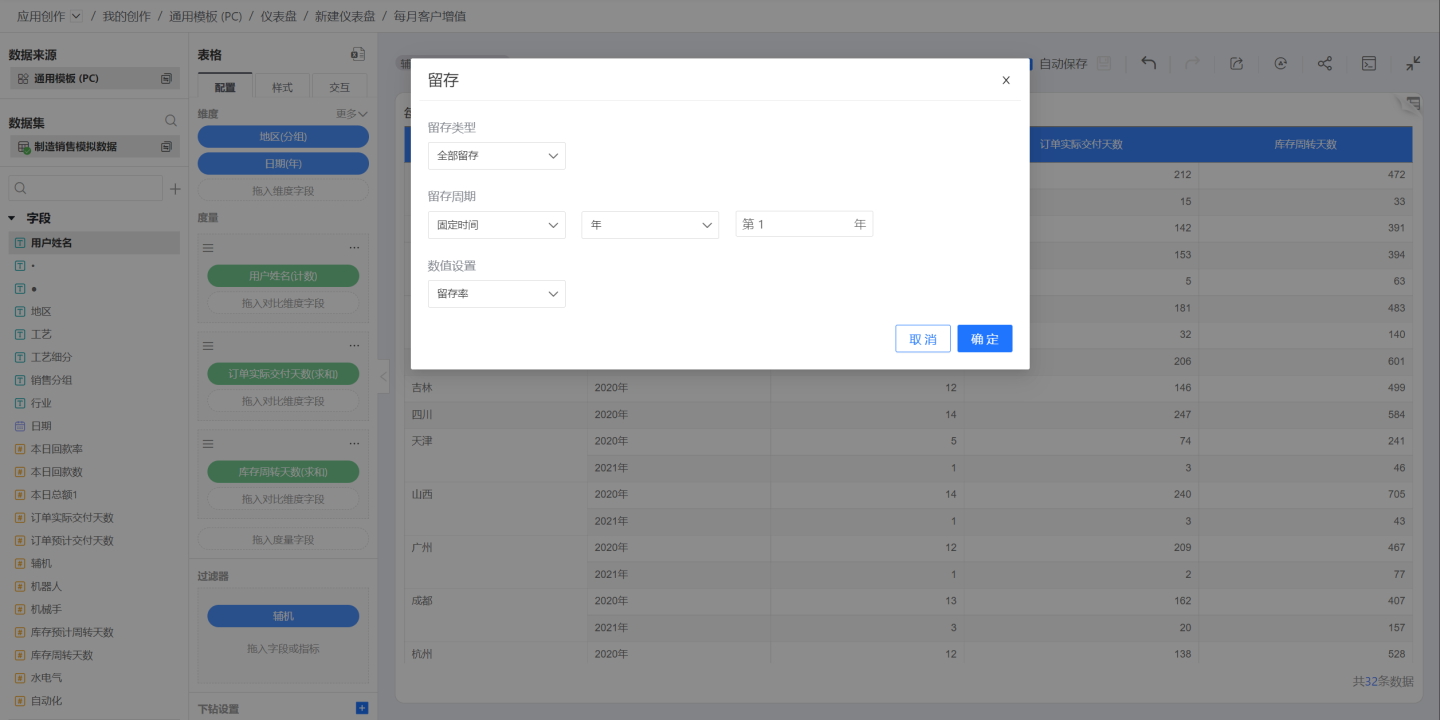Switch to the 样式 tab
Screen dimensions: 1440x720
pyautogui.click(x=283, y=87)
